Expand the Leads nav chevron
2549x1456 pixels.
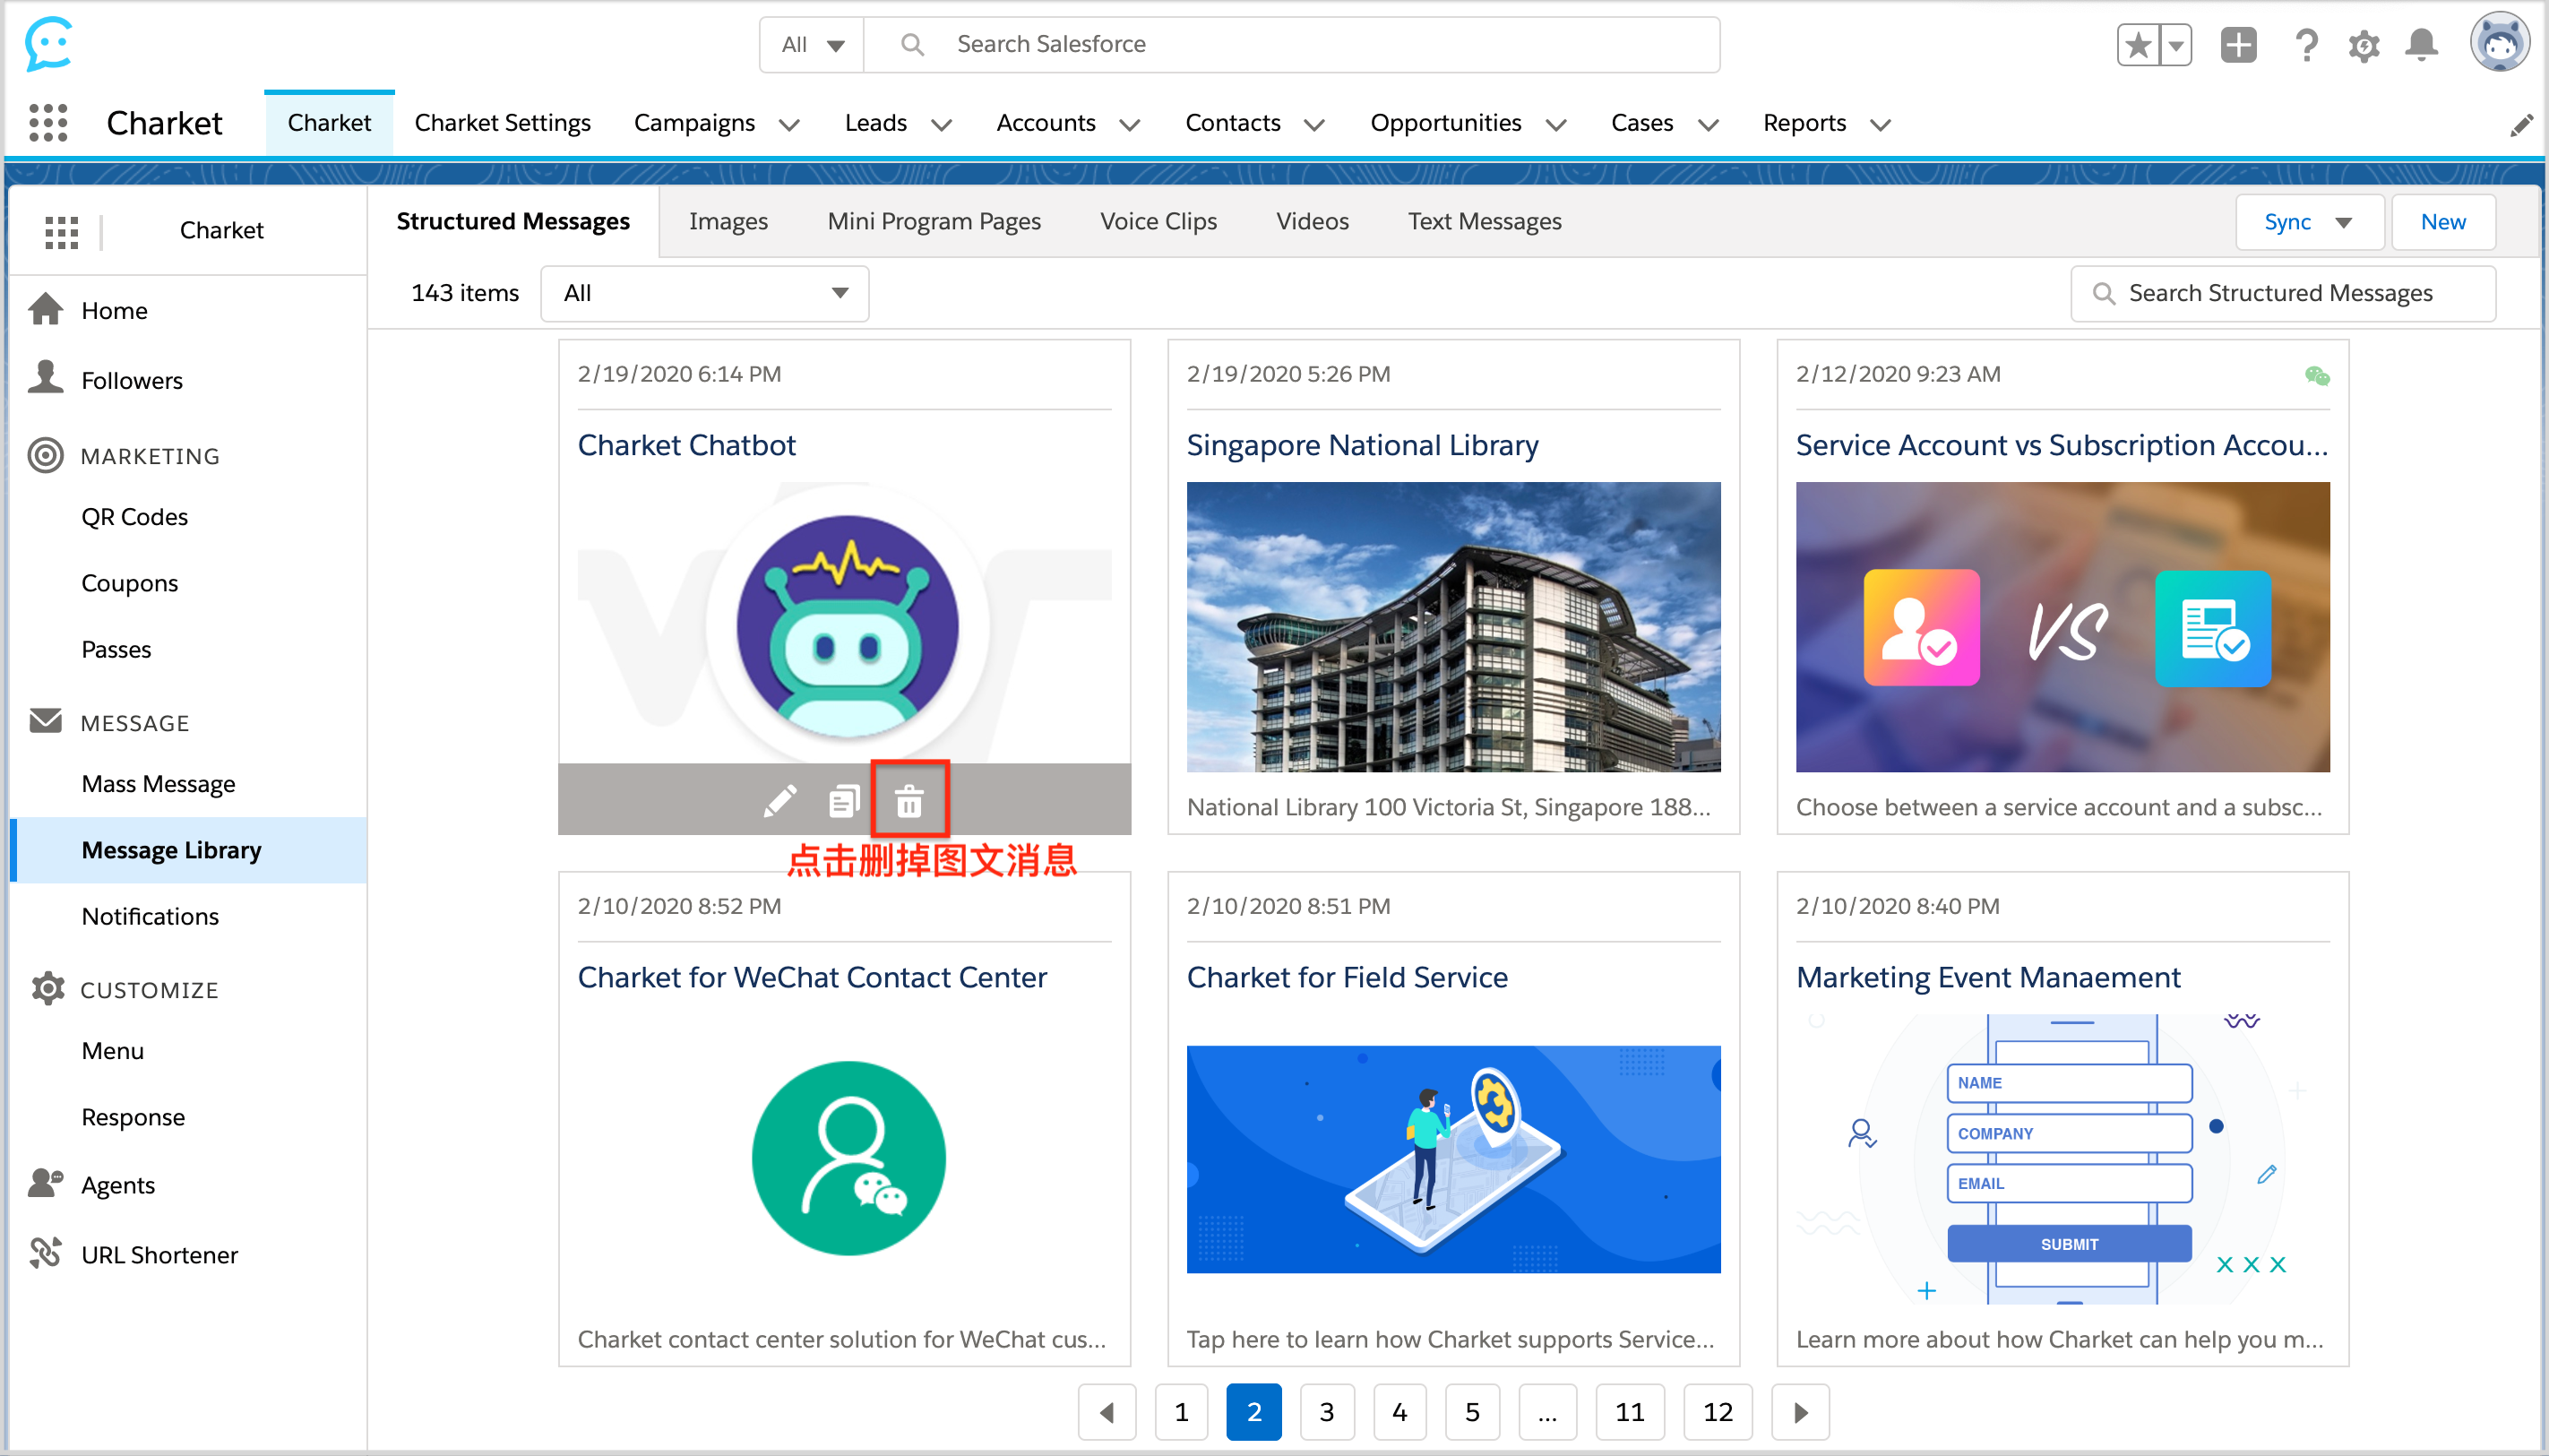(941, 125)
